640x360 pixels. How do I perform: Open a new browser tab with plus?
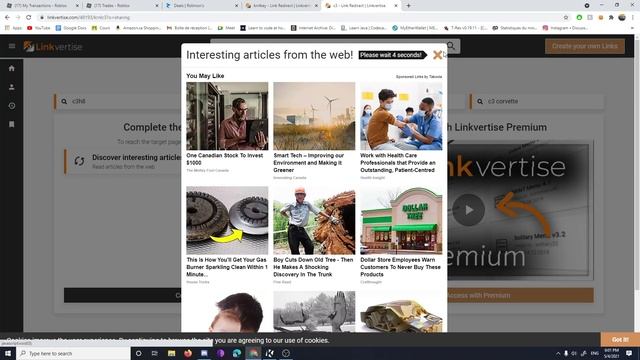(x=408, y=6)
